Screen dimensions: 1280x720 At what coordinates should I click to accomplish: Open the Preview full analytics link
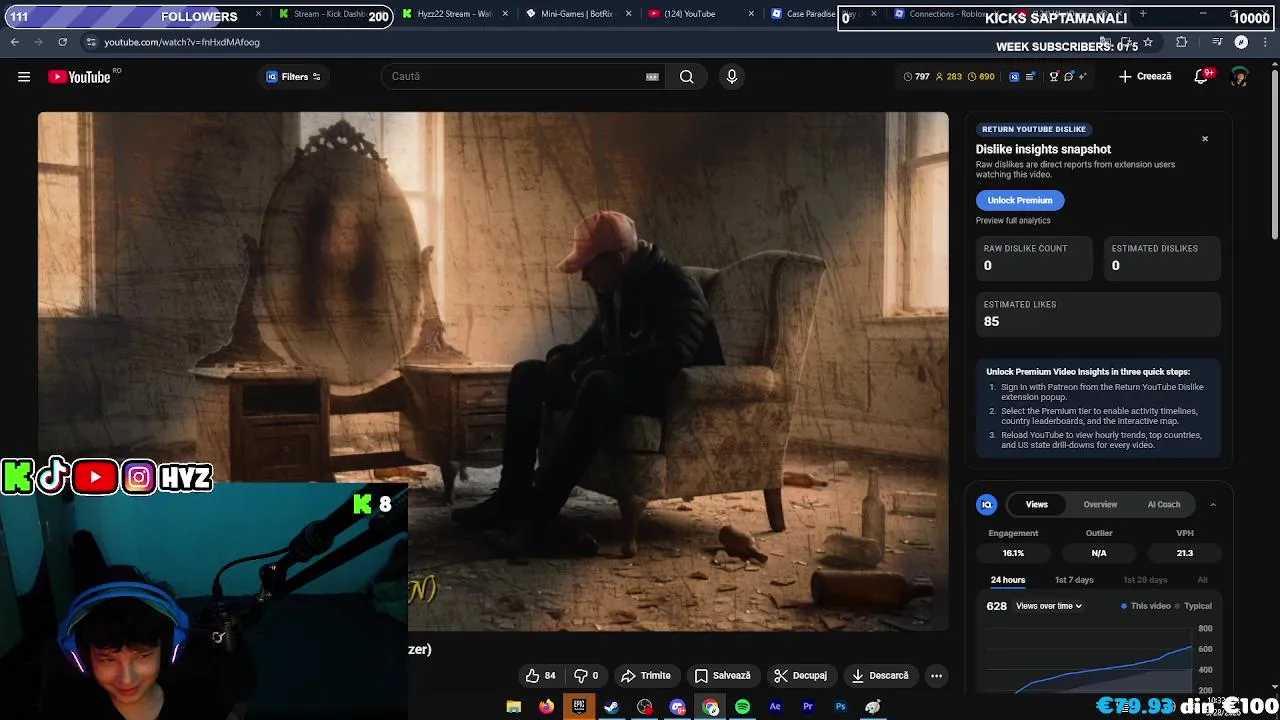click(x=1013, y=221)
